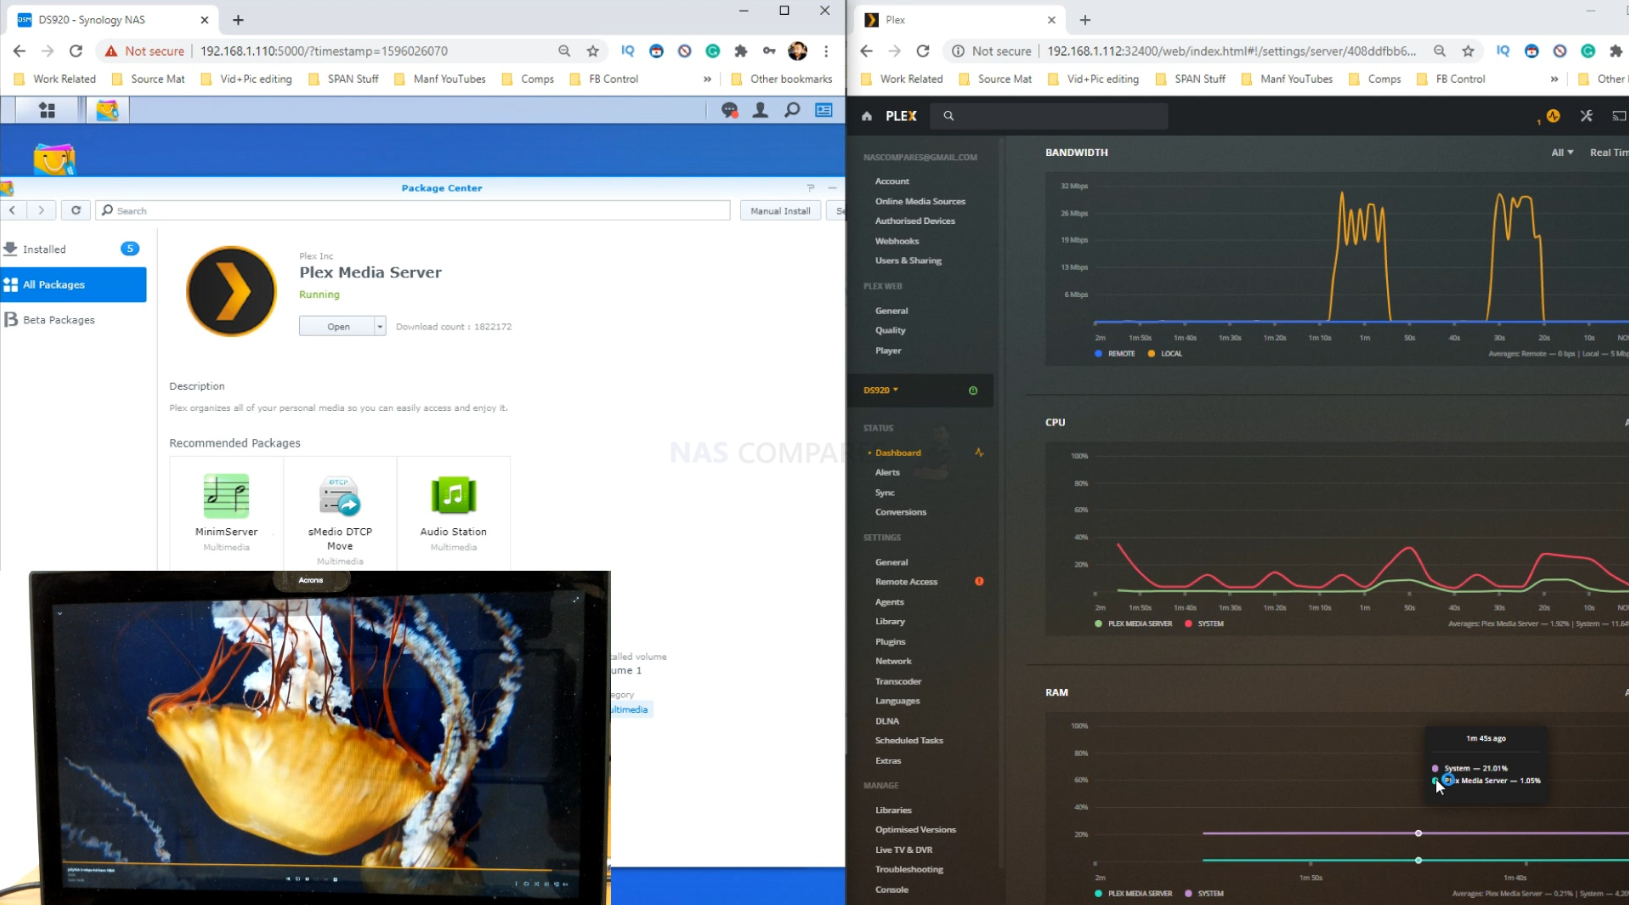Open Plex Alerts page
The width and height of the screenshot is (1629, 905).
(x=887, y=472)
